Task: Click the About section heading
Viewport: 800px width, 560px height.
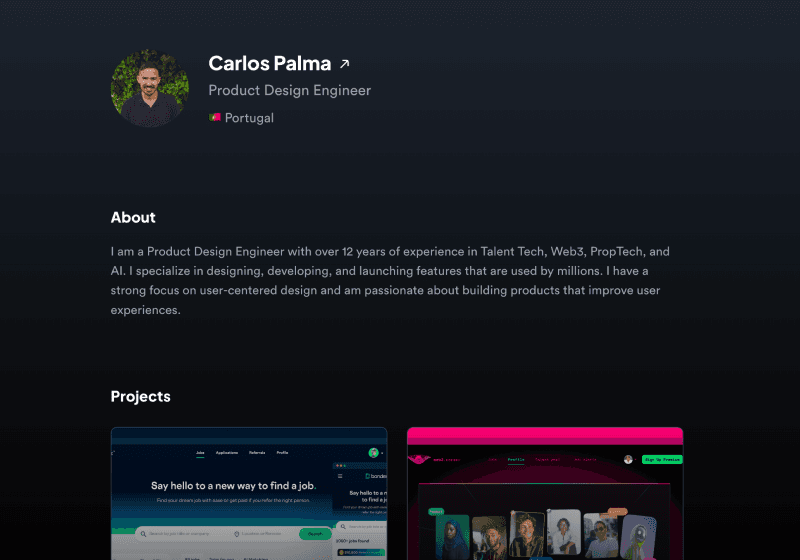Action: coord(133,217)
